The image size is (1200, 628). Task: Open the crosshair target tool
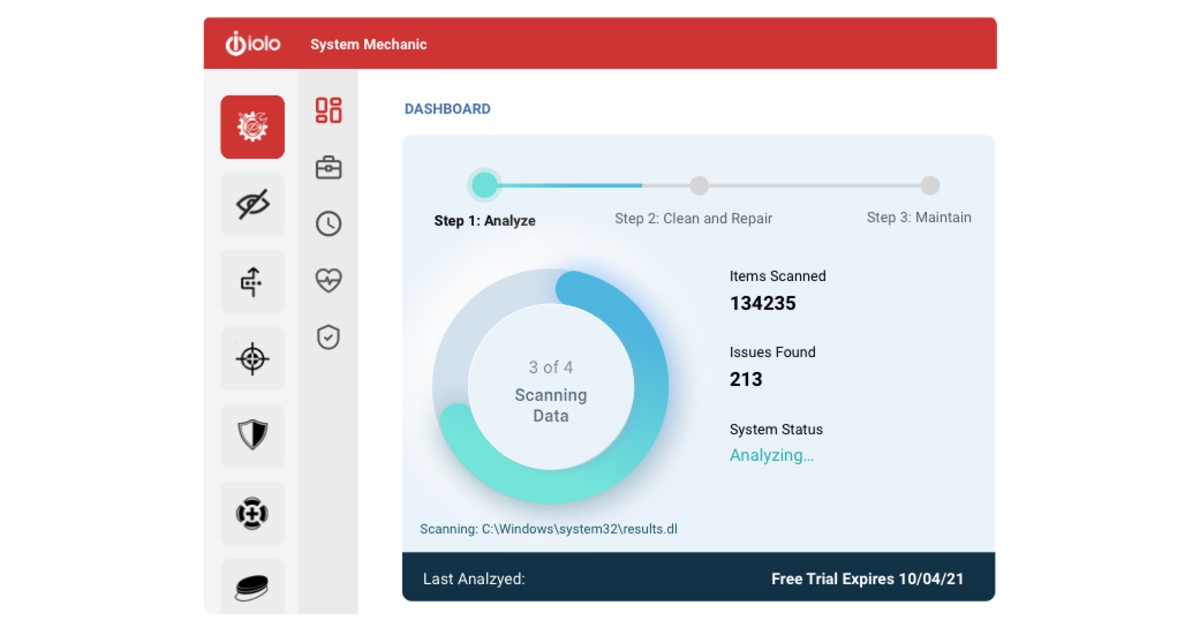[252, 359]
